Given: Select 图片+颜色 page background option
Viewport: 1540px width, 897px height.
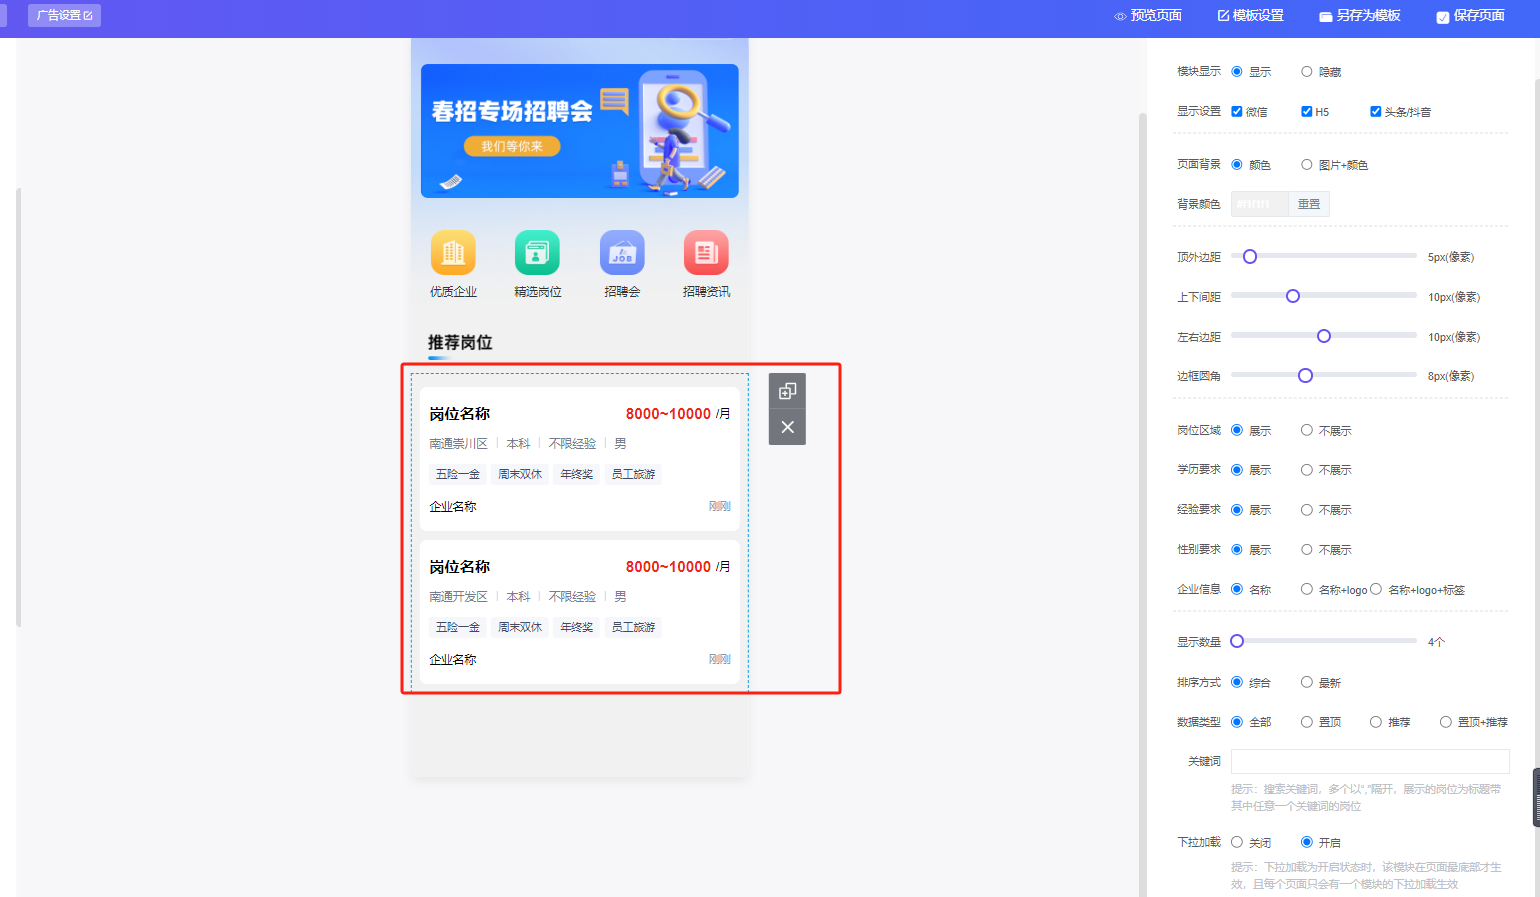Looking at the screenshot, I should click(x=1307, y=165).
